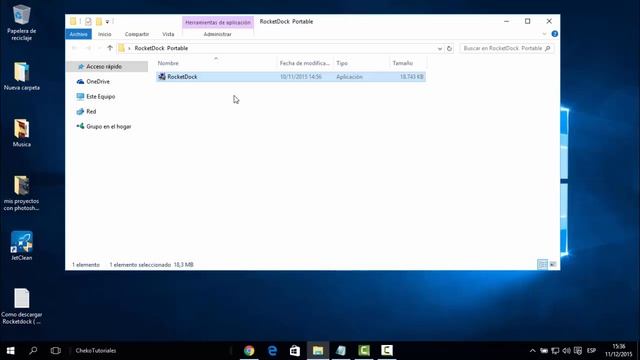Screen dimensions: 640x360
Task: Select Este Equipo in navigation pane
Action: pyautogui.click(x=100, y=97)
